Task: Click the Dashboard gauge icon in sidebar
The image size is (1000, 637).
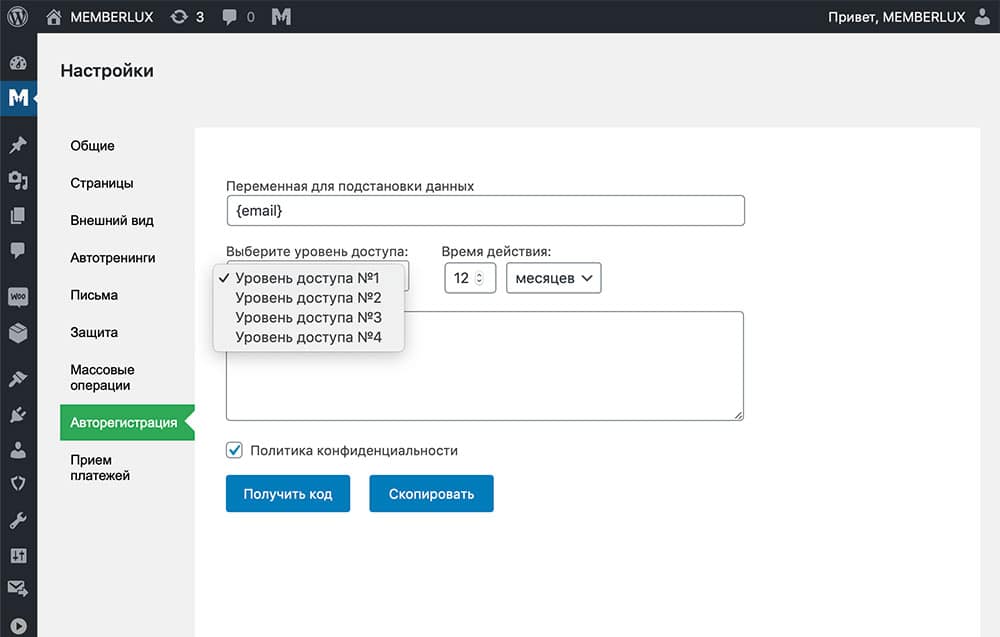Action: tap(18, 63)
